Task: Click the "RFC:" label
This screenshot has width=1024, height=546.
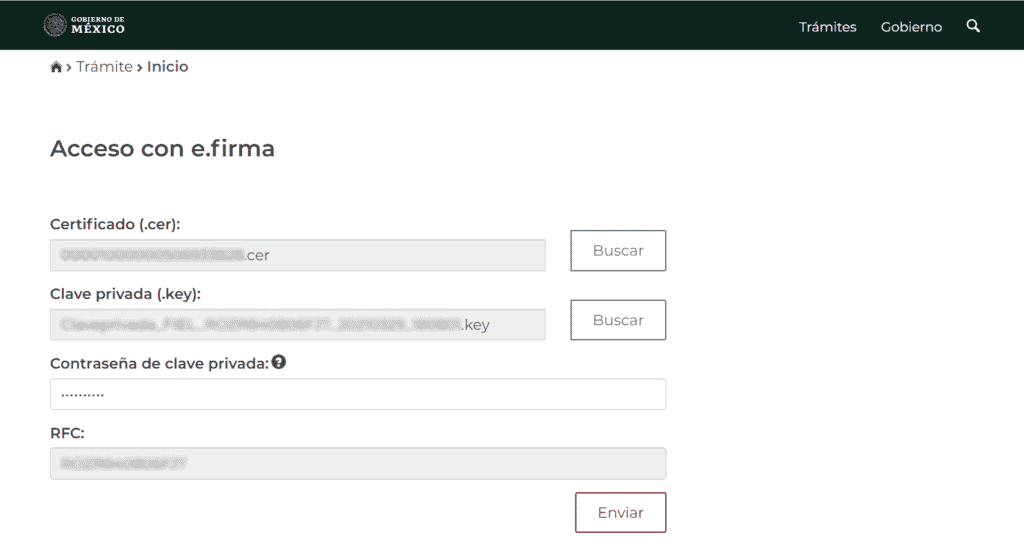Action: [x=67, y=432]
